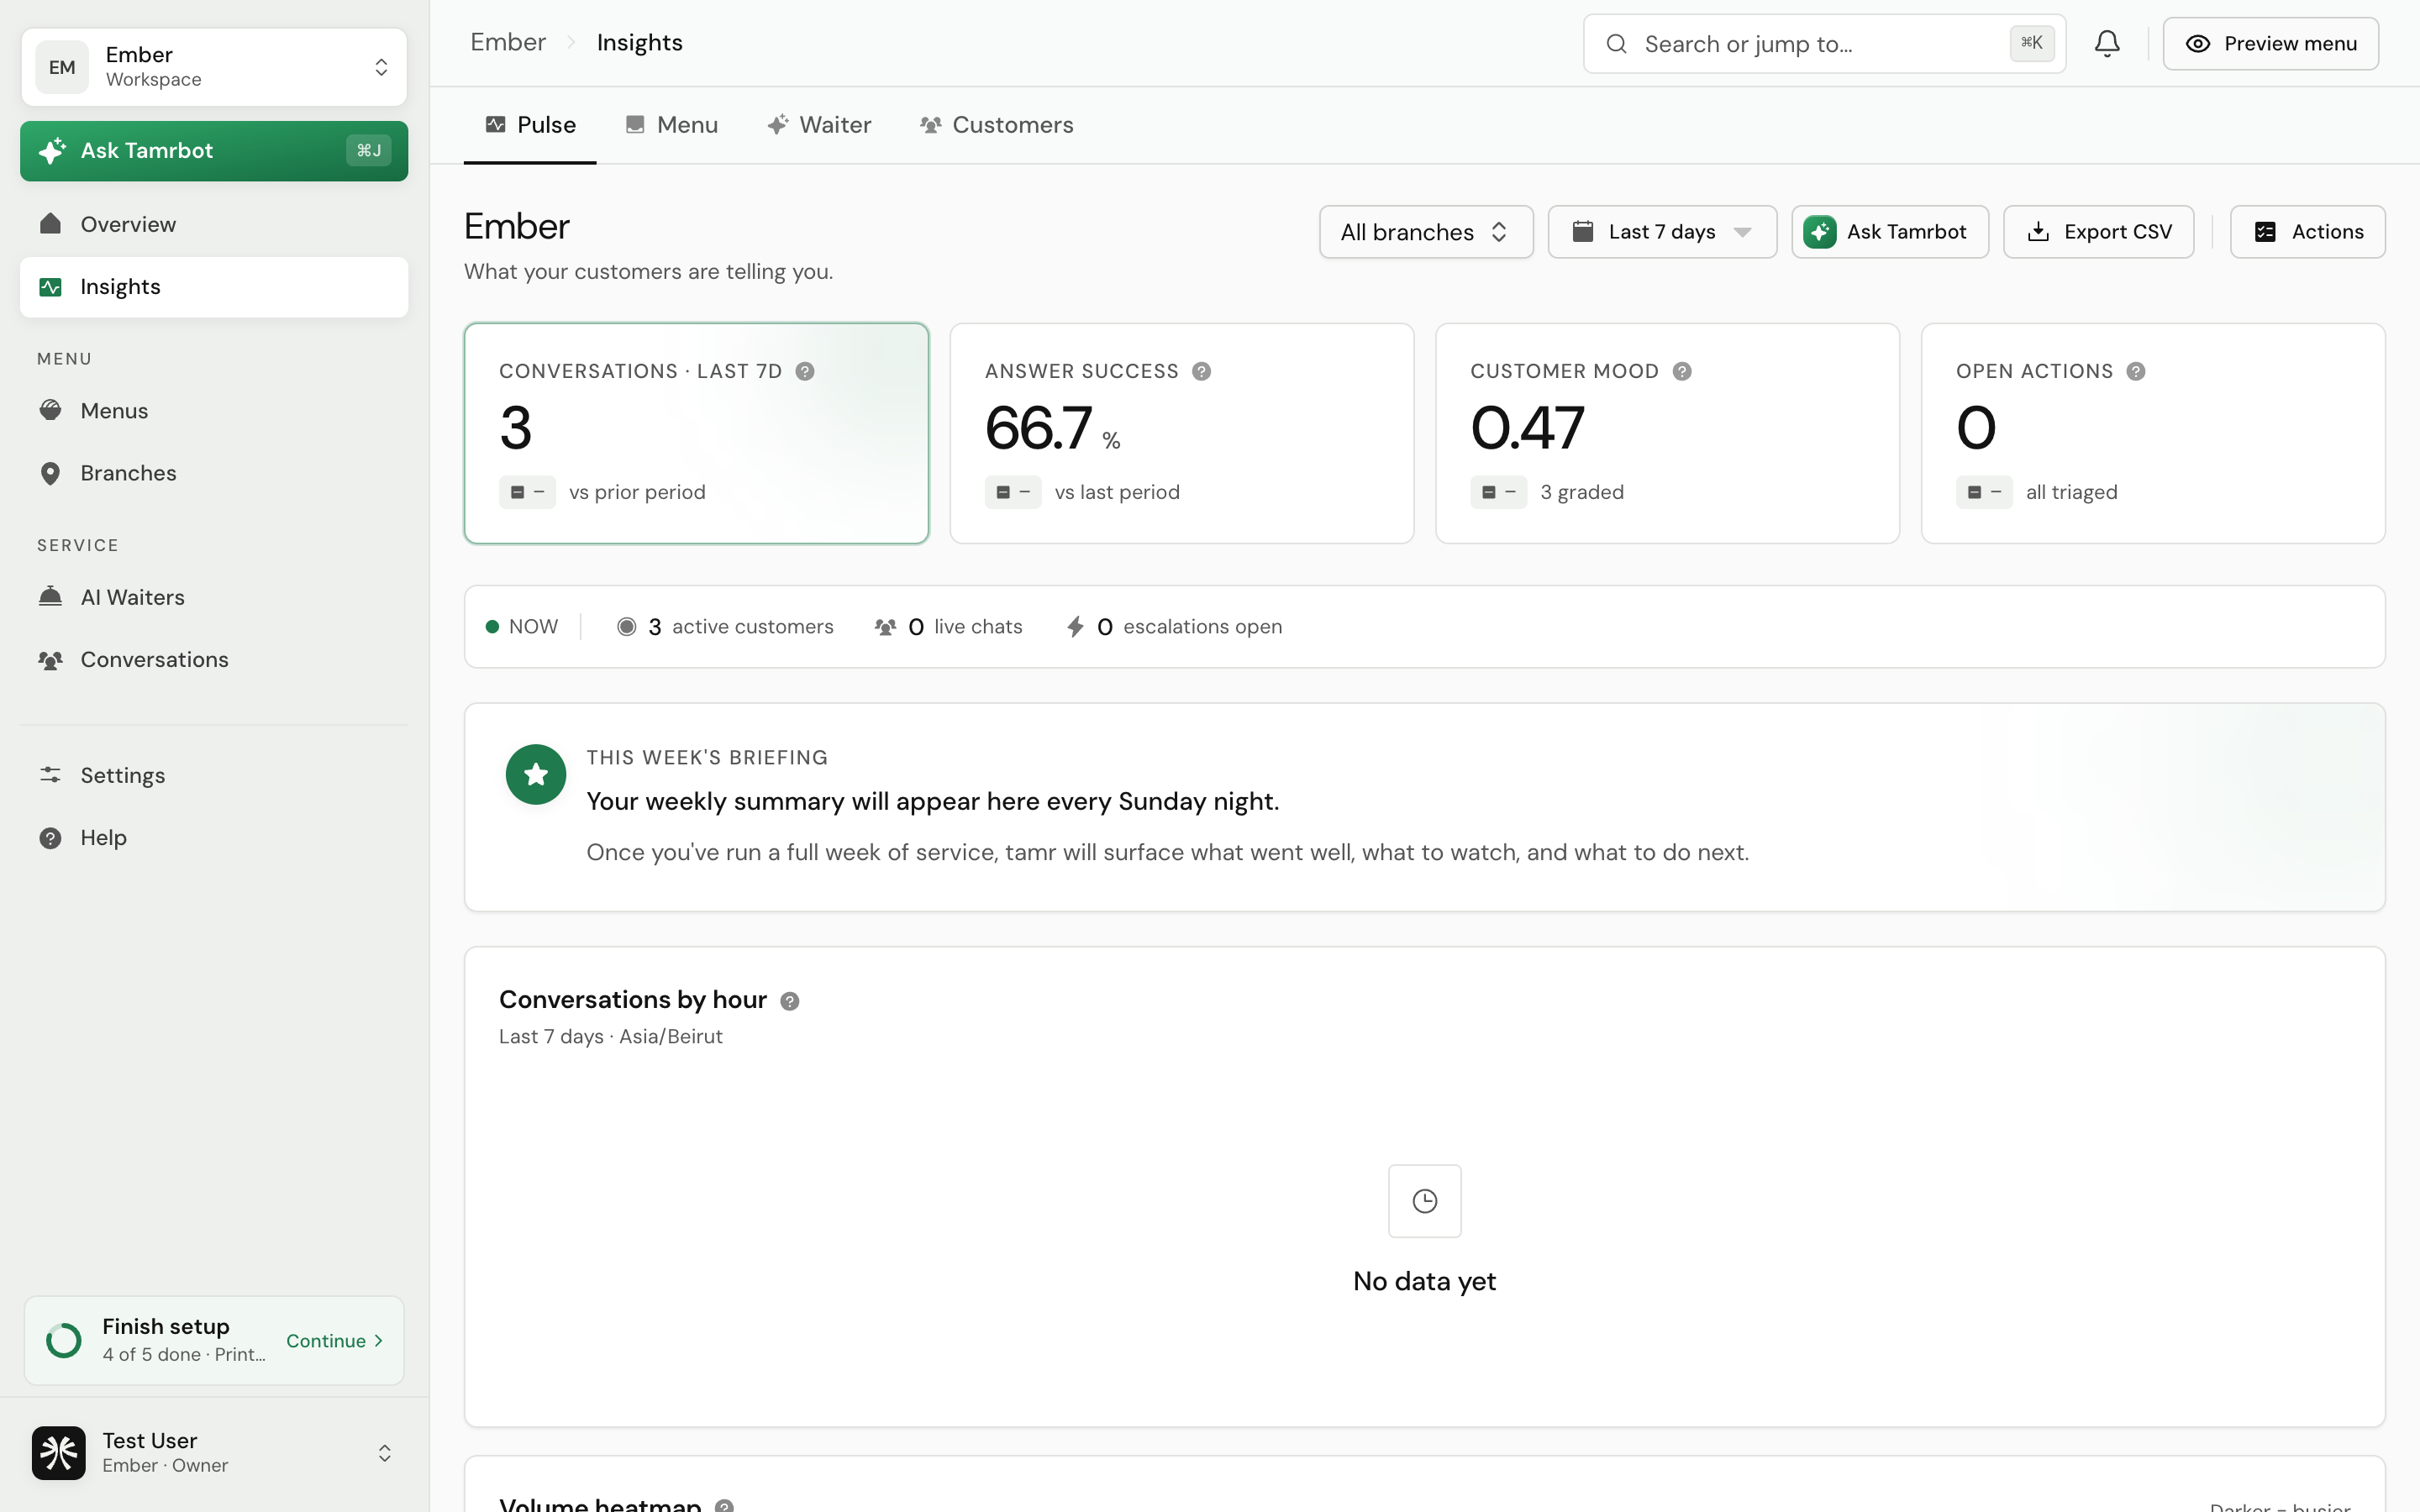
Task: Click the Finish setup progress ring
Action: [64, 1340]
